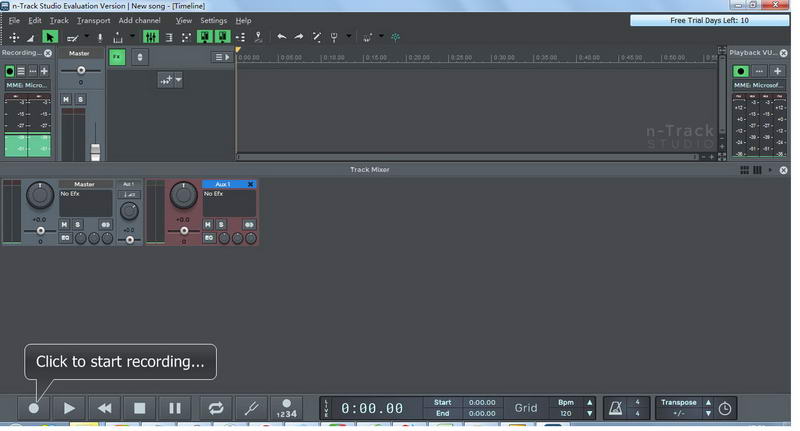Click the piano keyboard toolbar icon

[118, 38]
